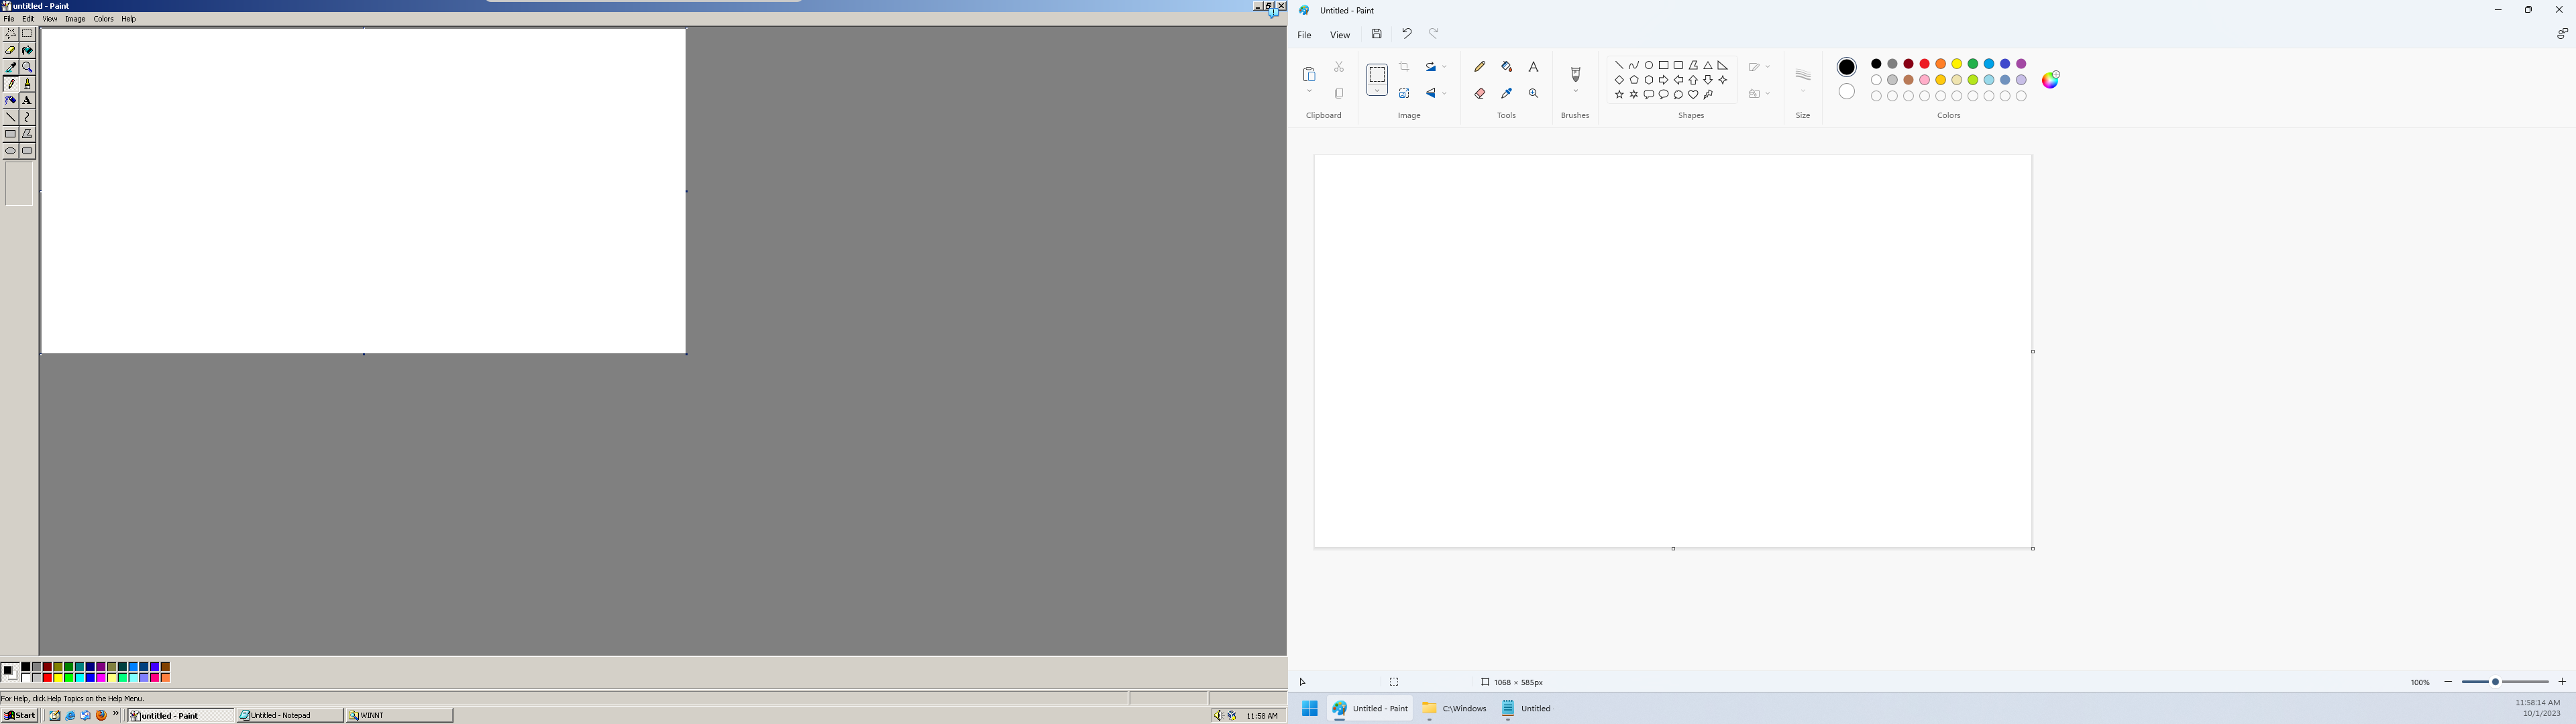Choose the Free-Form Select star tool
Image resolution: width=2576 pixels, height=724 pixels.
[x=11, y=34]
